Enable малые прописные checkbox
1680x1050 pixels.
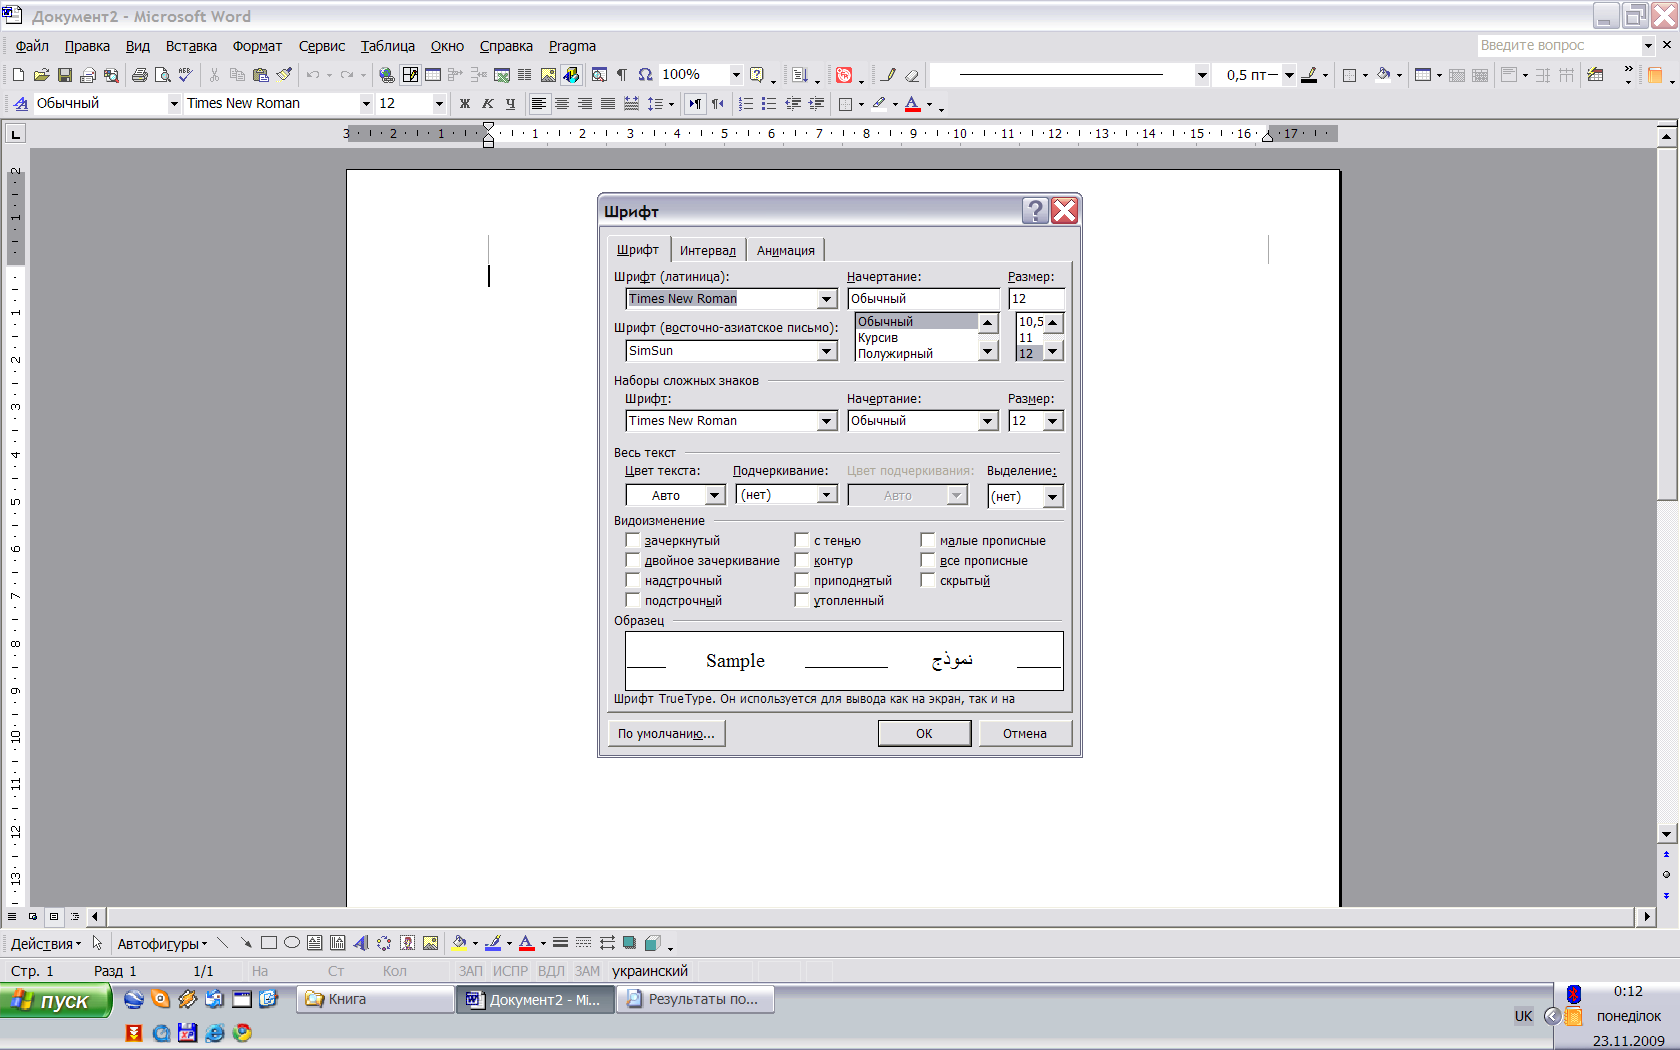[x=927, y=540]
